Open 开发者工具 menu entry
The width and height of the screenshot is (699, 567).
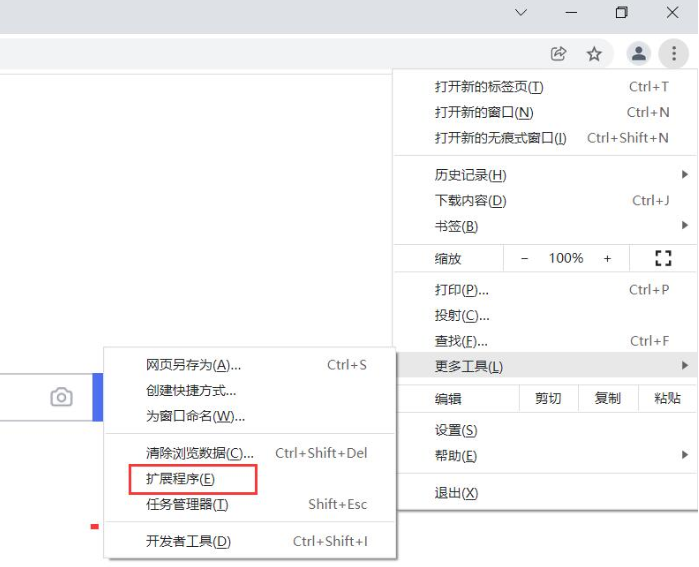(x=188, y=541)
